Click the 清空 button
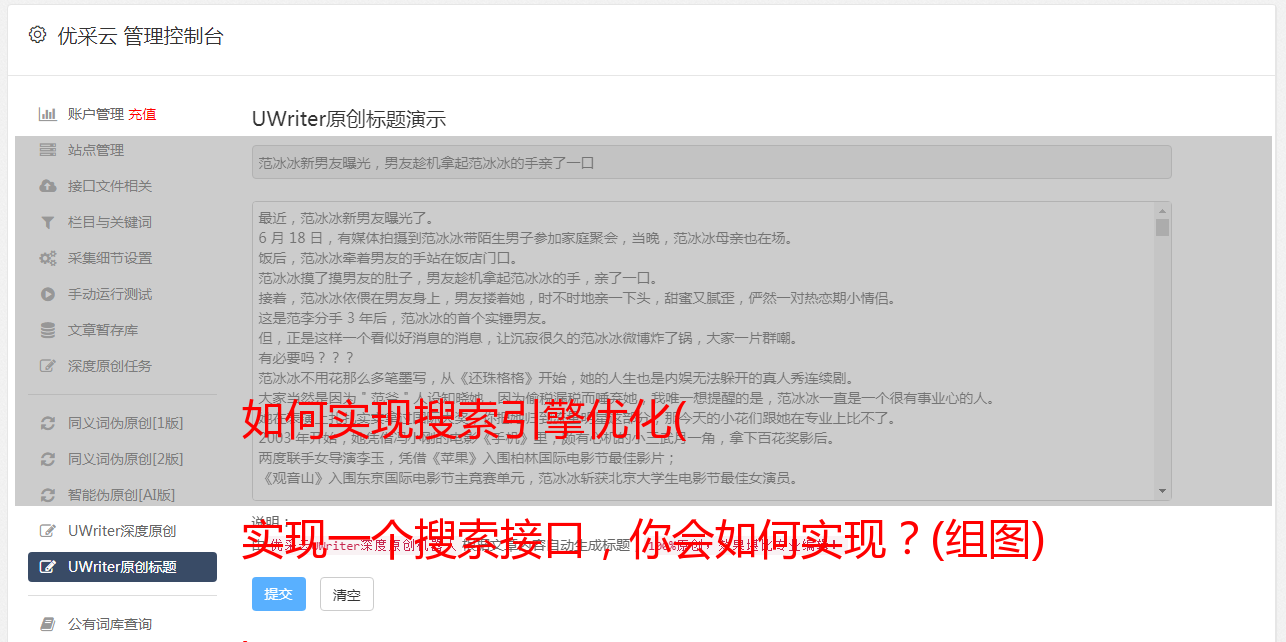The image size is (1286, 642). 347,594
